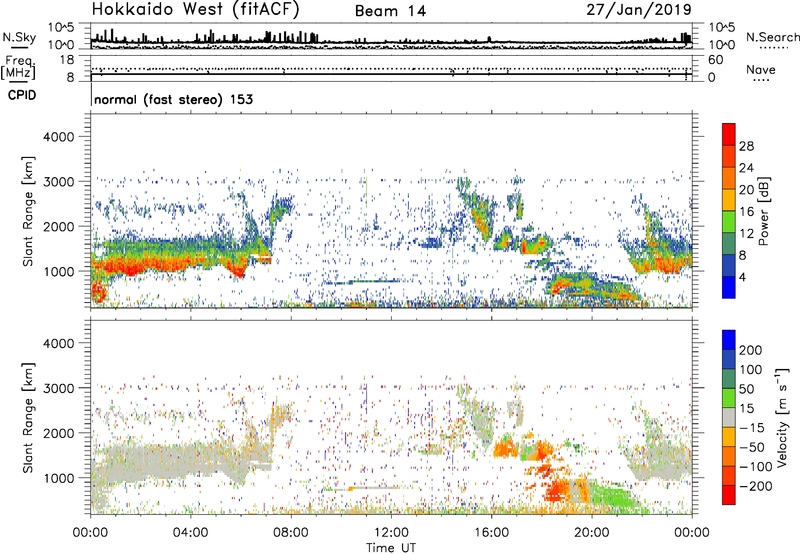Click the 'Freq. [MHz]' axis label
Screen dimensions: 800x554
pos(18,67)
